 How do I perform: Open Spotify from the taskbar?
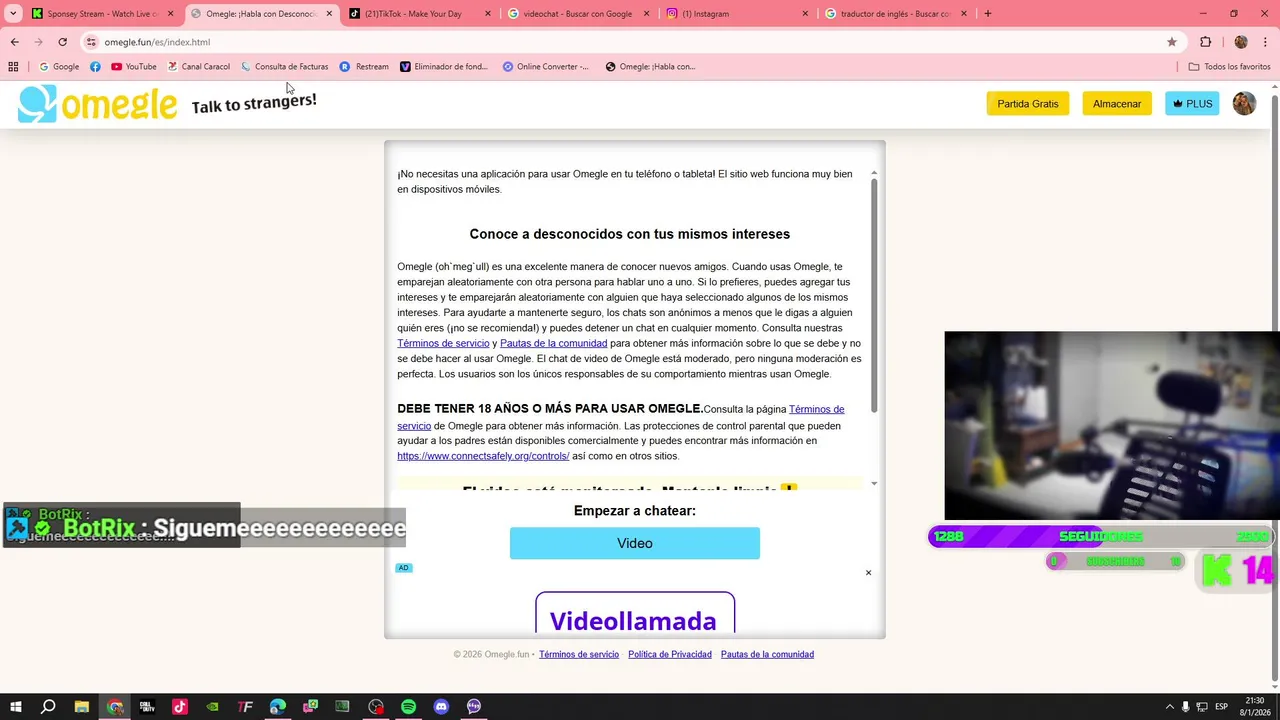pos(408,707)
